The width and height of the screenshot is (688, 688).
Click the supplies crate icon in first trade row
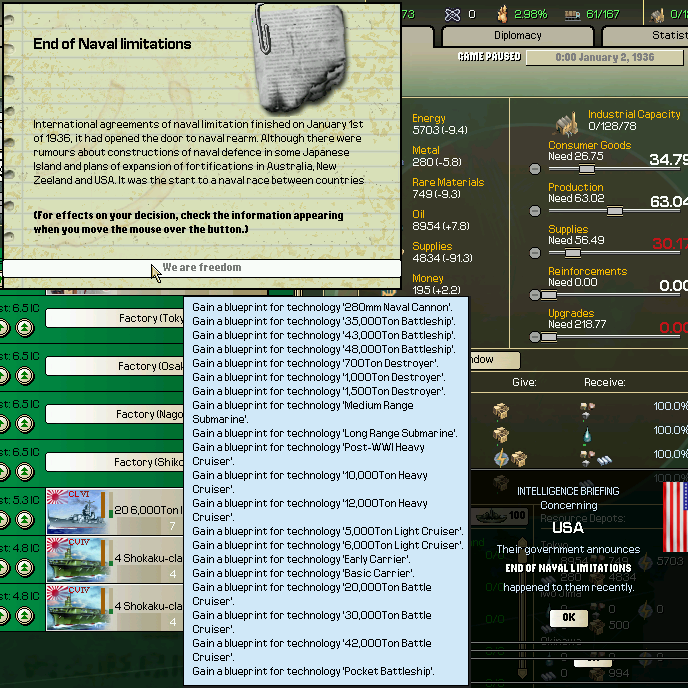tap(501, 411)
